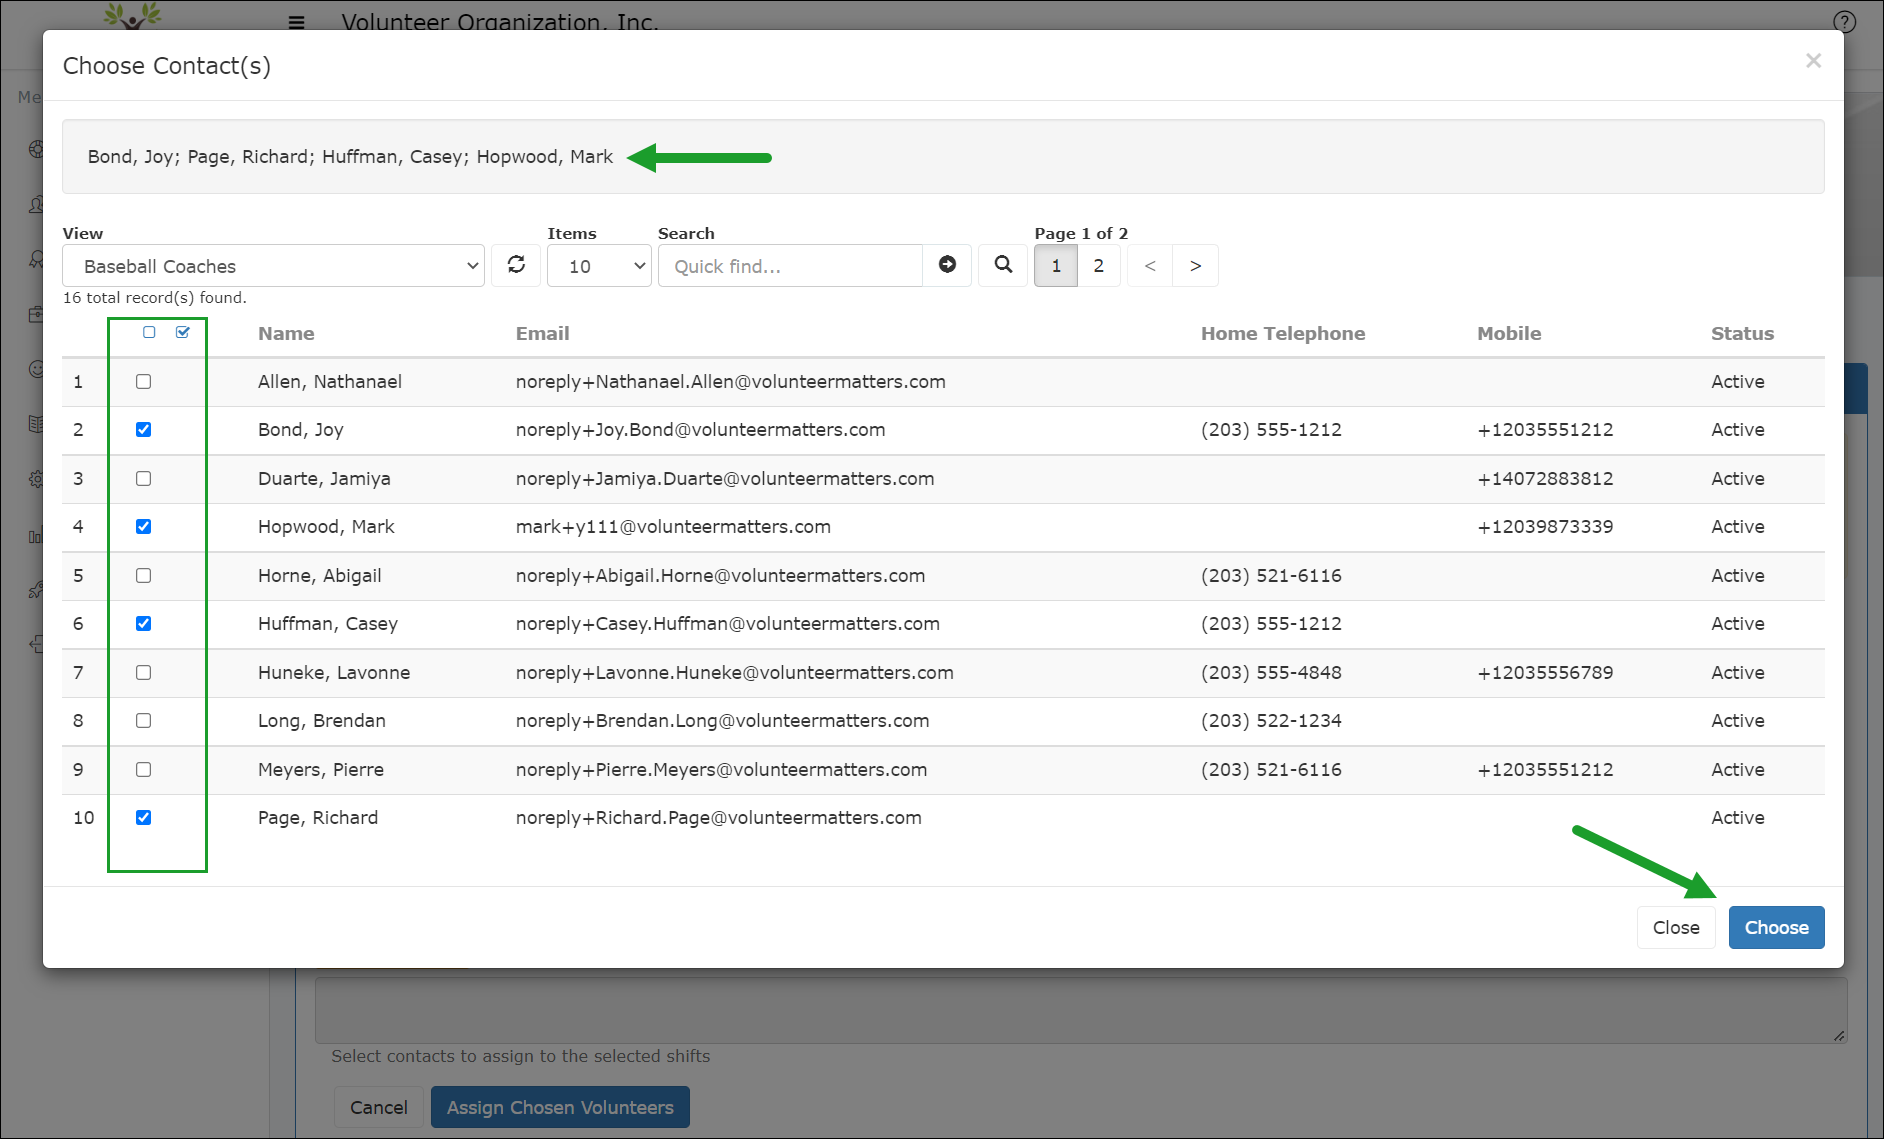Image resolution: width=1884 pixels, height=1139 pixels.
Task: Click mobile number +12039873339
Action: pyautogui.click(x=1545, y=527)
